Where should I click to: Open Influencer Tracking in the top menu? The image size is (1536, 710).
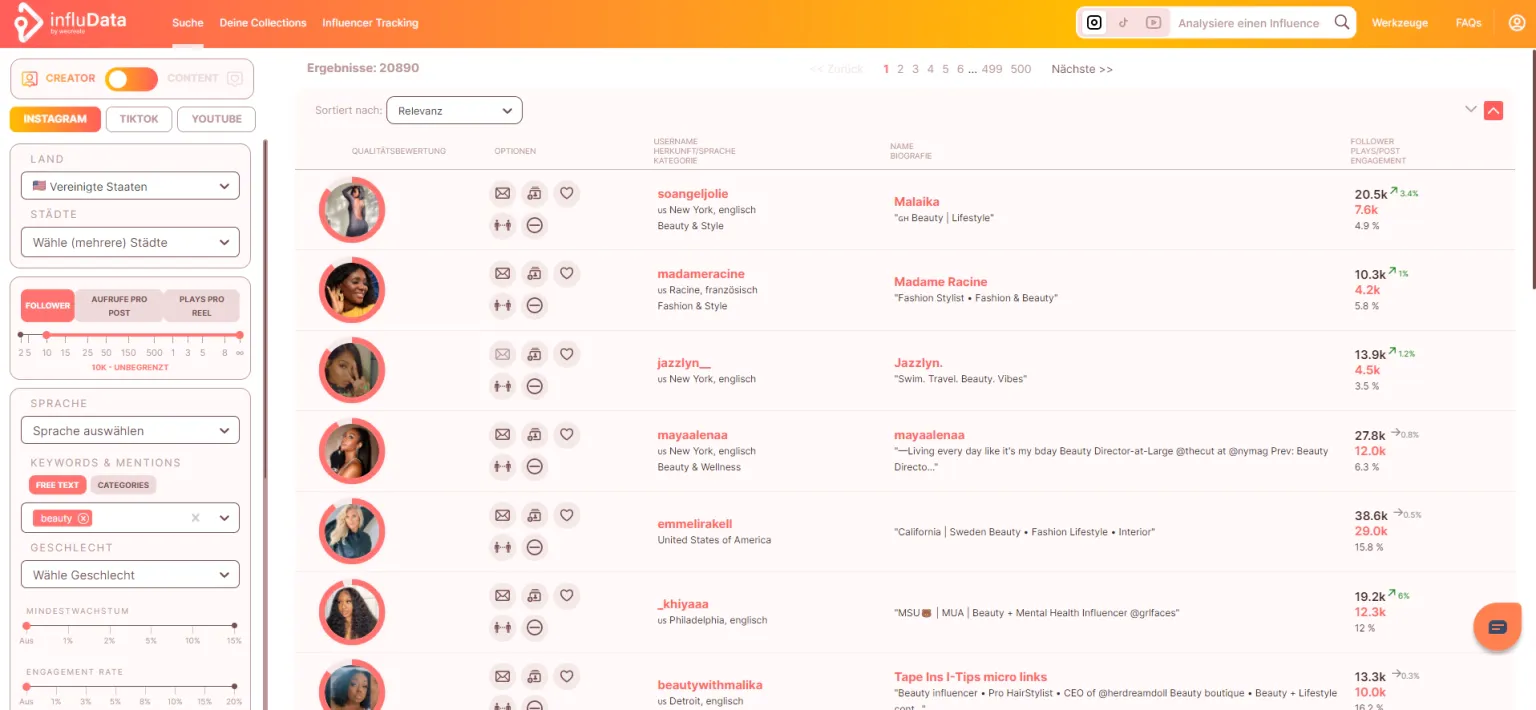point(370,23)
